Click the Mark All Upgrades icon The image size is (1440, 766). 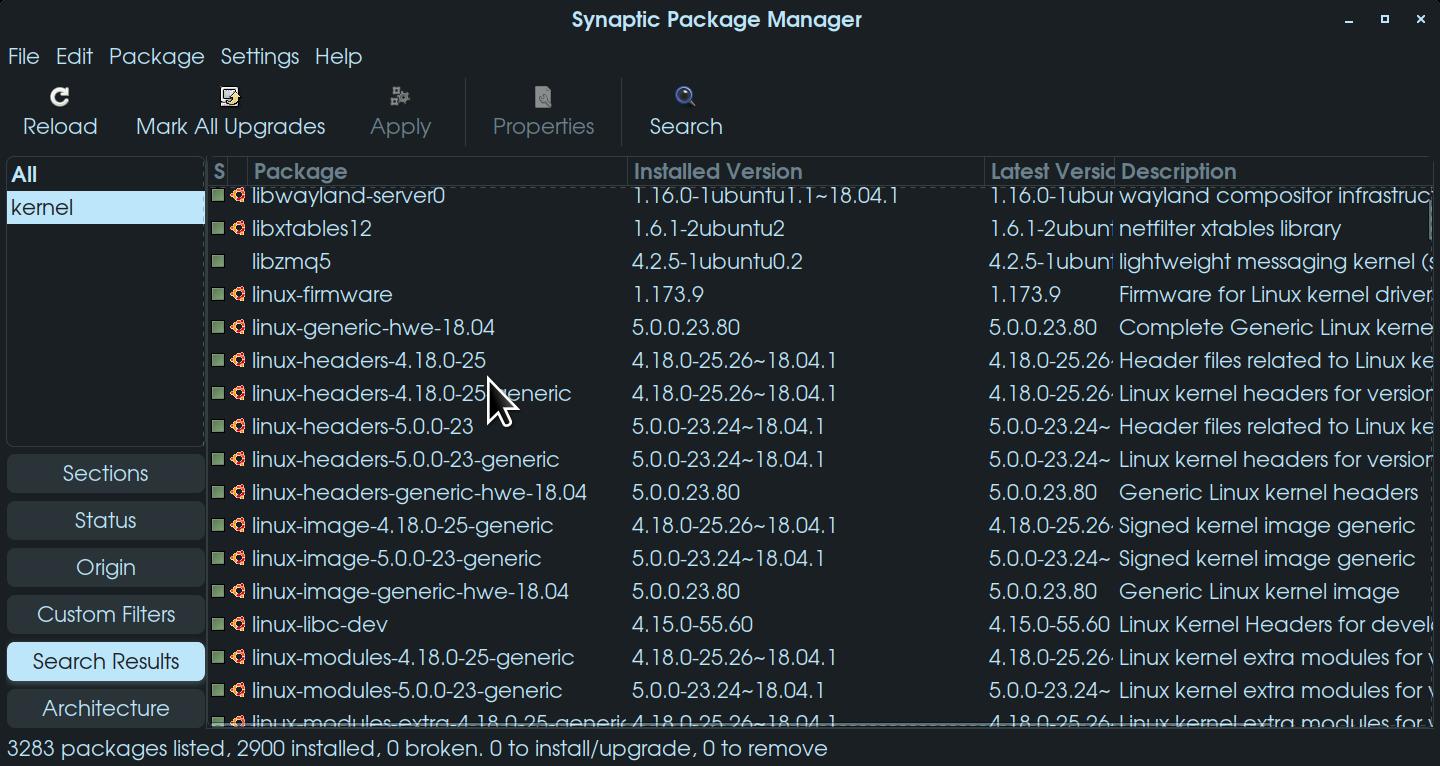pyautogui.click(x=230, y=97)
